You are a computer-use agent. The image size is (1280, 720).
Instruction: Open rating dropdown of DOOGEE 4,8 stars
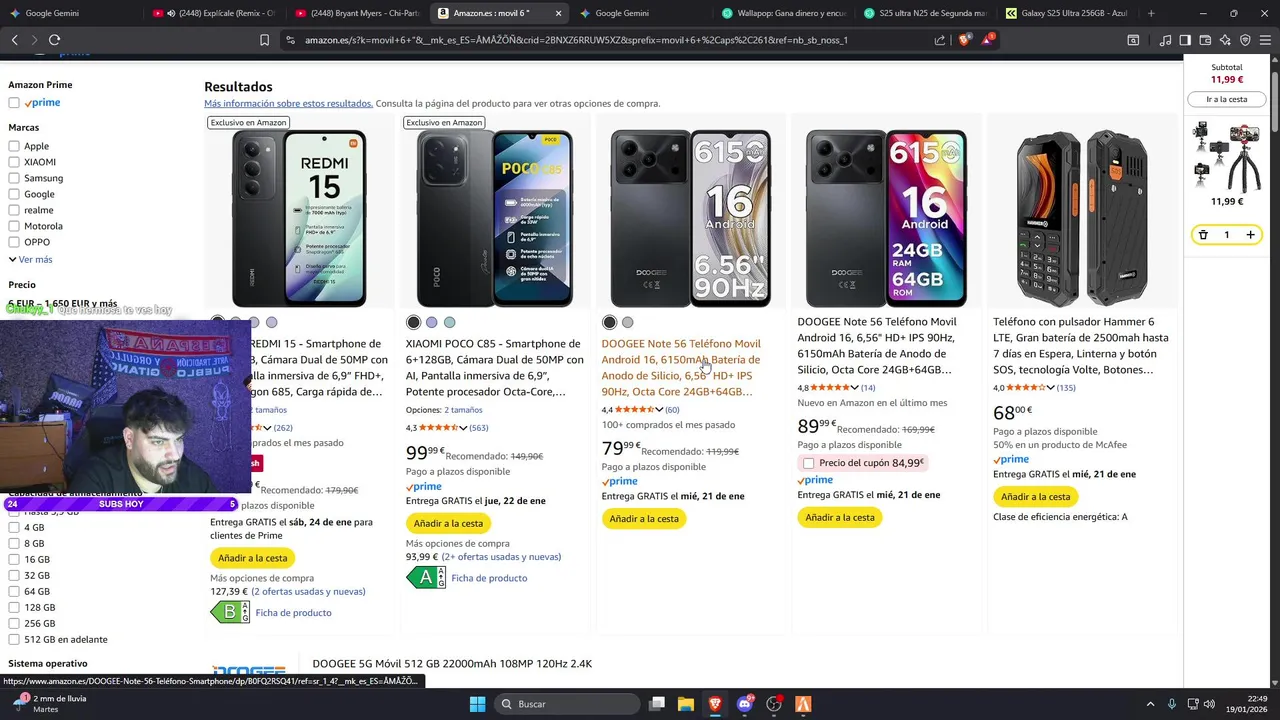point(854,388)
